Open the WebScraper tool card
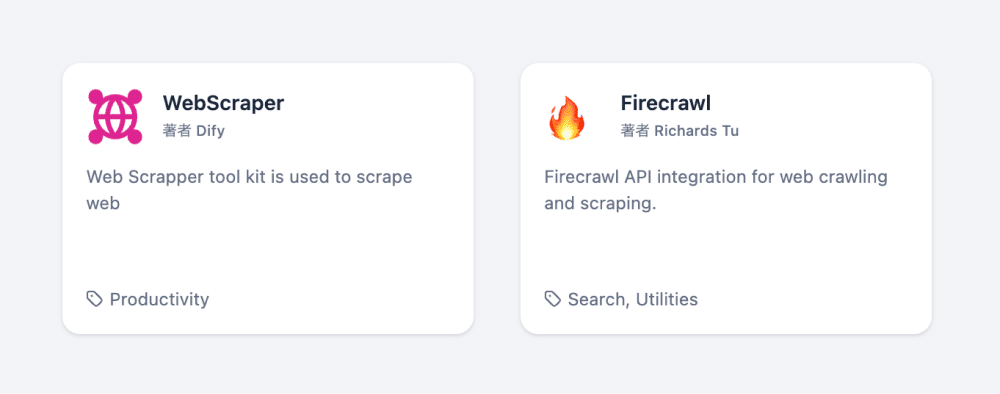The width and height of the screenshot is (1000, 394). click(268, 198)
